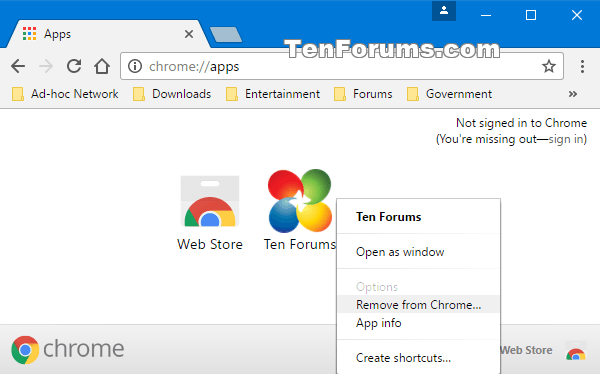Screen dimensions: 600x374
Task: Open a new tab
Action: [x=226, y=34]
